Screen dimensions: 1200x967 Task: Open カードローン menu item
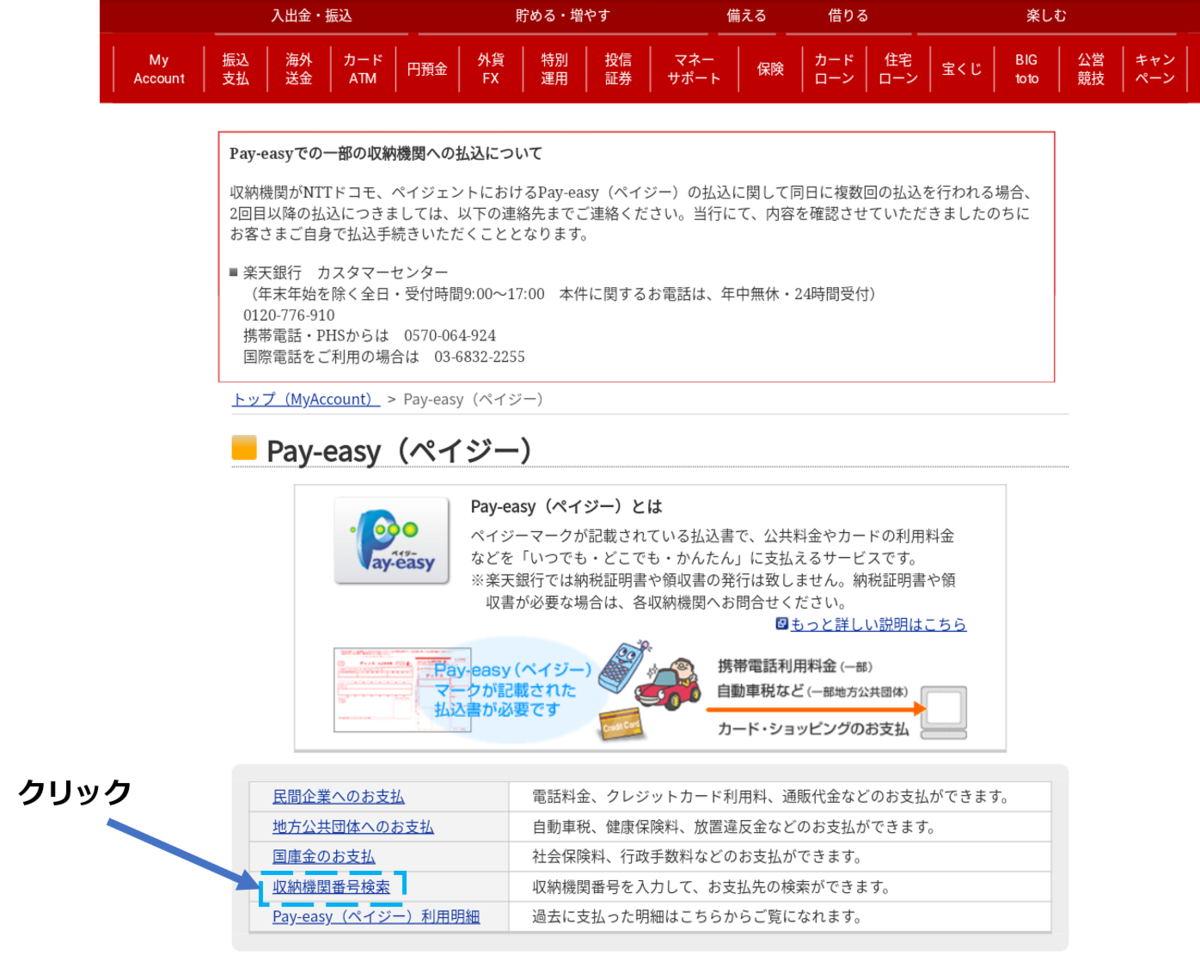tap(834, 70)
